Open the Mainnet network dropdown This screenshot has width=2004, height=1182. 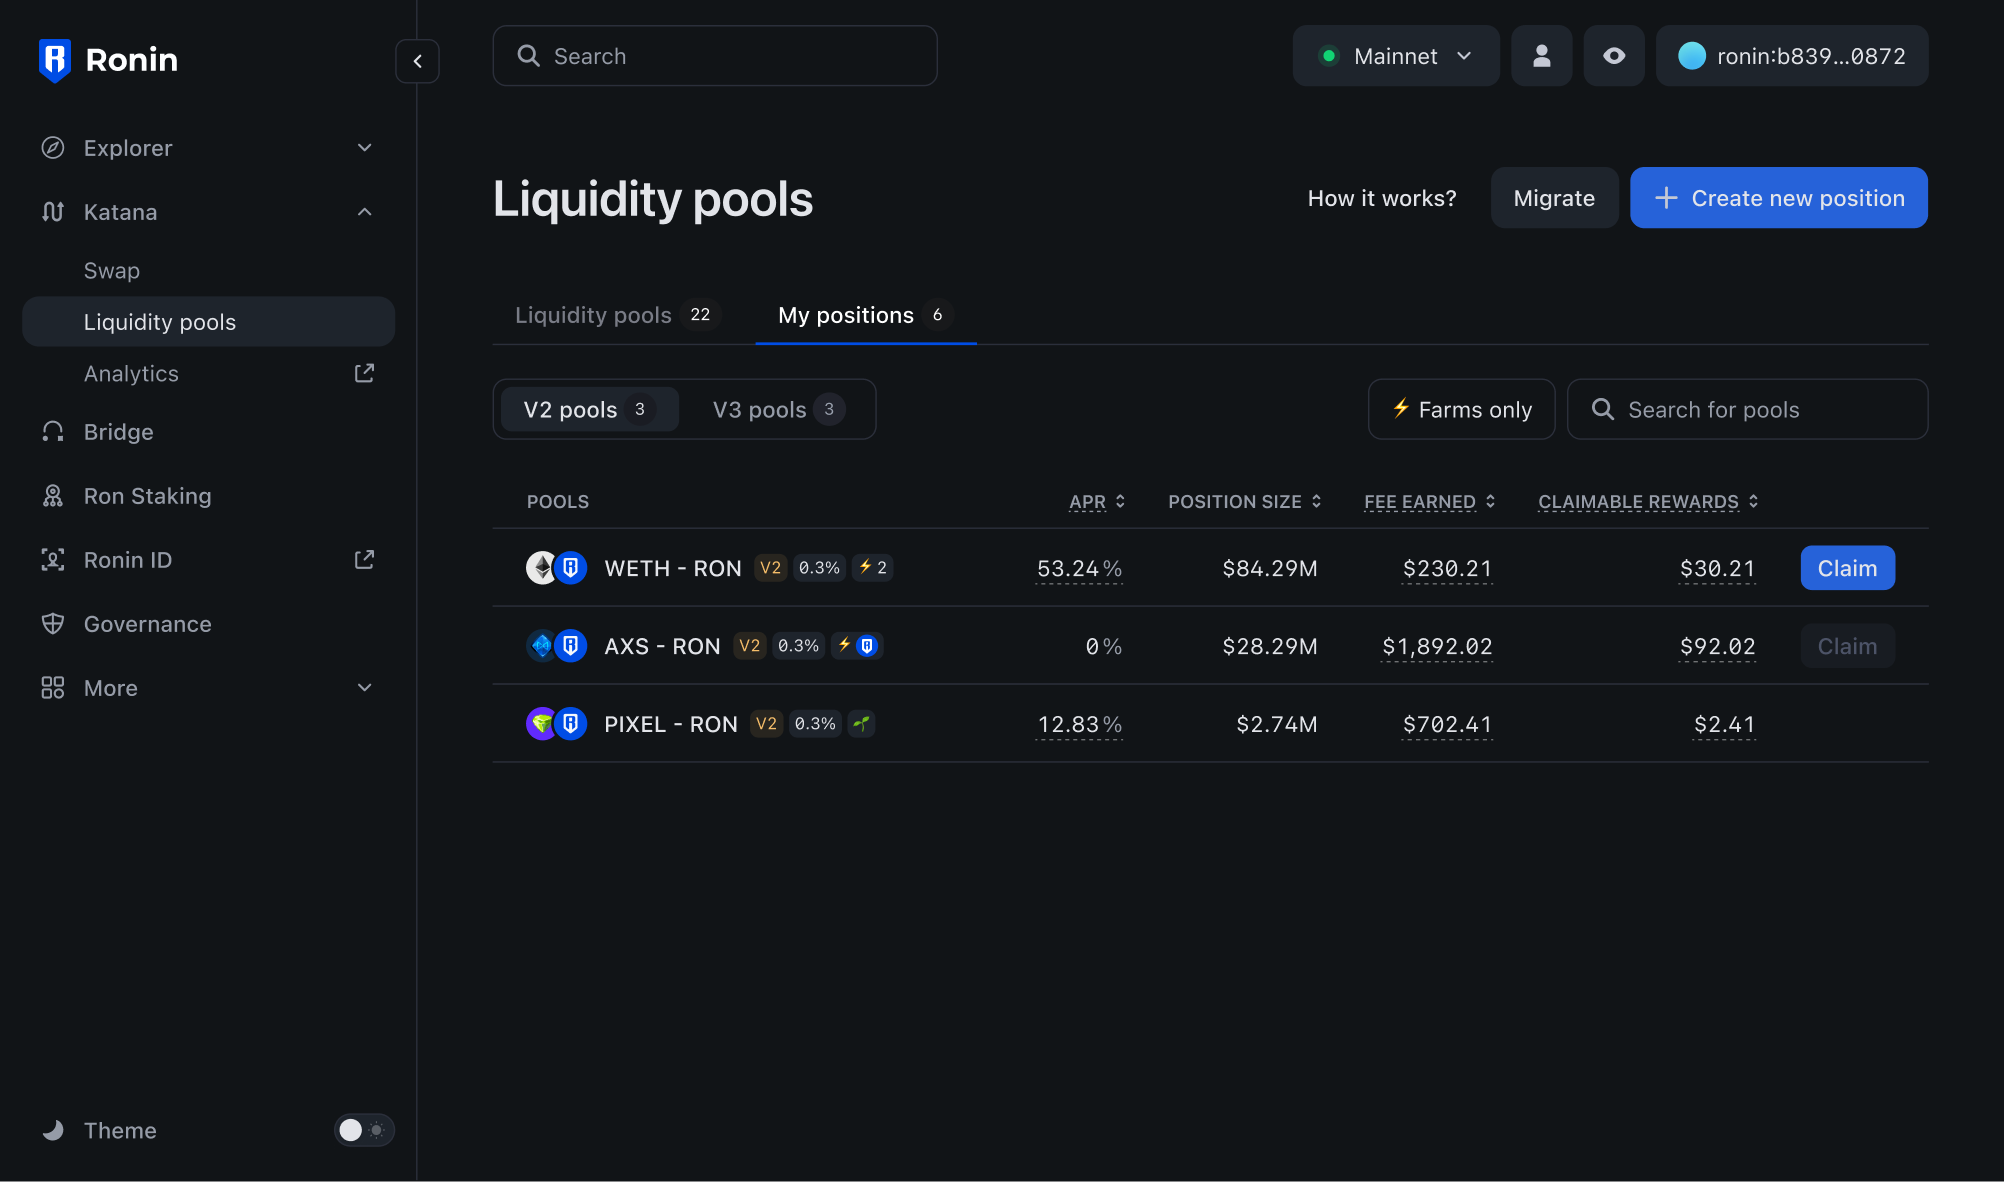point(1395,56)
